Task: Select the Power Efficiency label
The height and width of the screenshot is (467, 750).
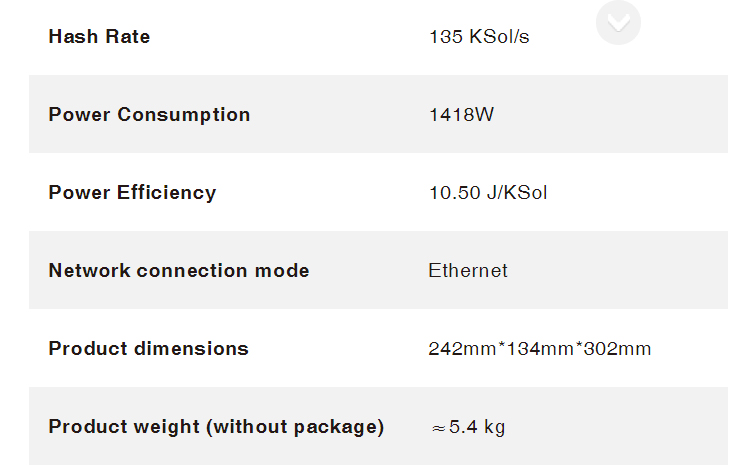Action: [132, 193]
